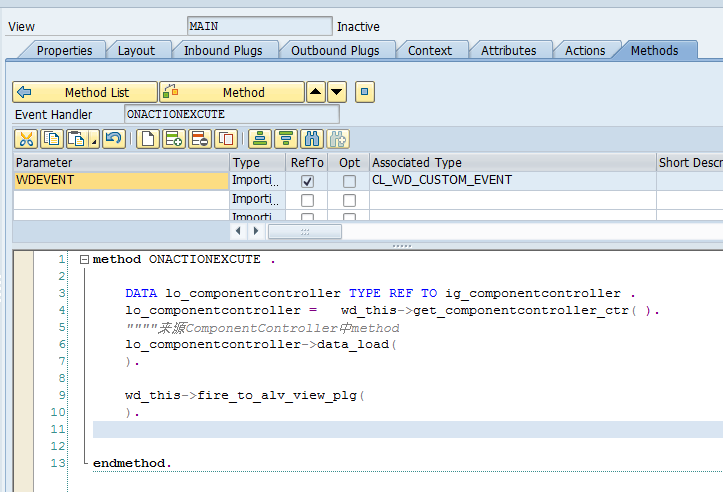This screenshot has width=723, height=492.
Task: Click the blue square toggle display button
Action: (x=364, y=92)
